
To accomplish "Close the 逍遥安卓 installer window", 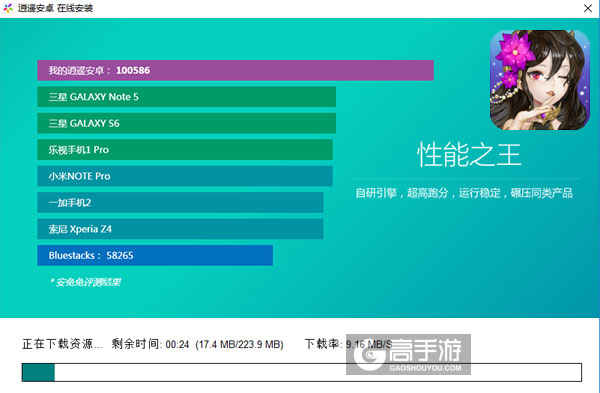I will [x=588, y=8].
